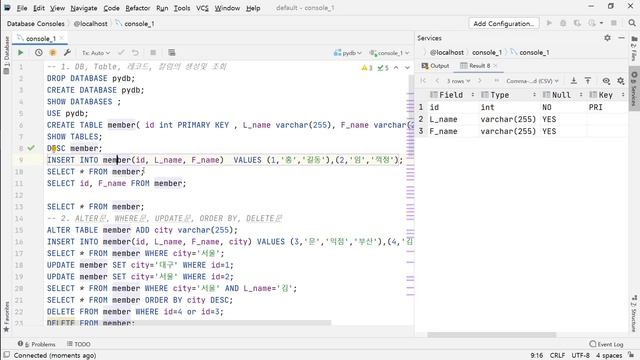640x360 pixels.
Task: Click the 9:16 cursor position in status bar
Action: point(537,356)
